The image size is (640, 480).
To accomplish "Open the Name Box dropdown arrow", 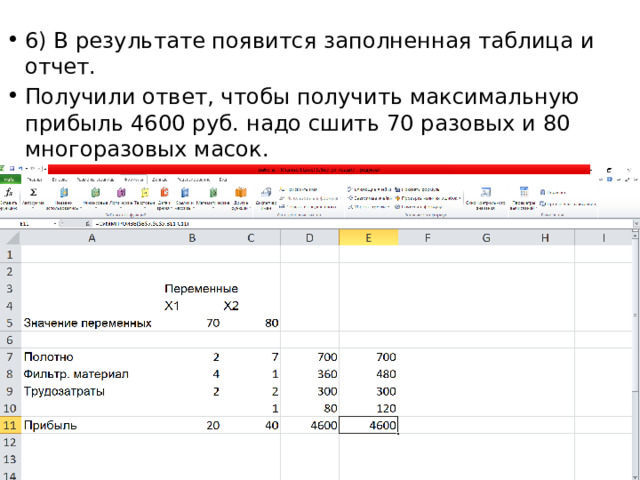I will (x=56, y=224).
